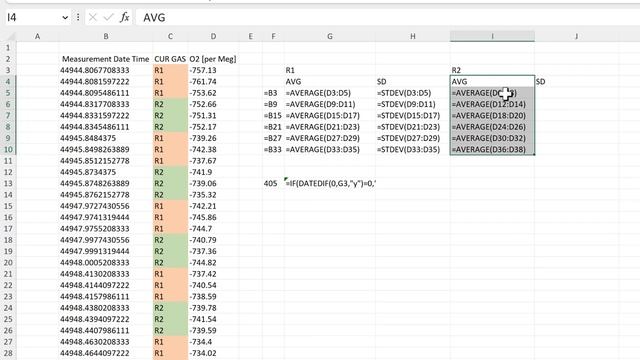The height and width of the screenshot is (360, 640).
Task: Click cell =STDEV(D3:D5)
Action: 413,93
